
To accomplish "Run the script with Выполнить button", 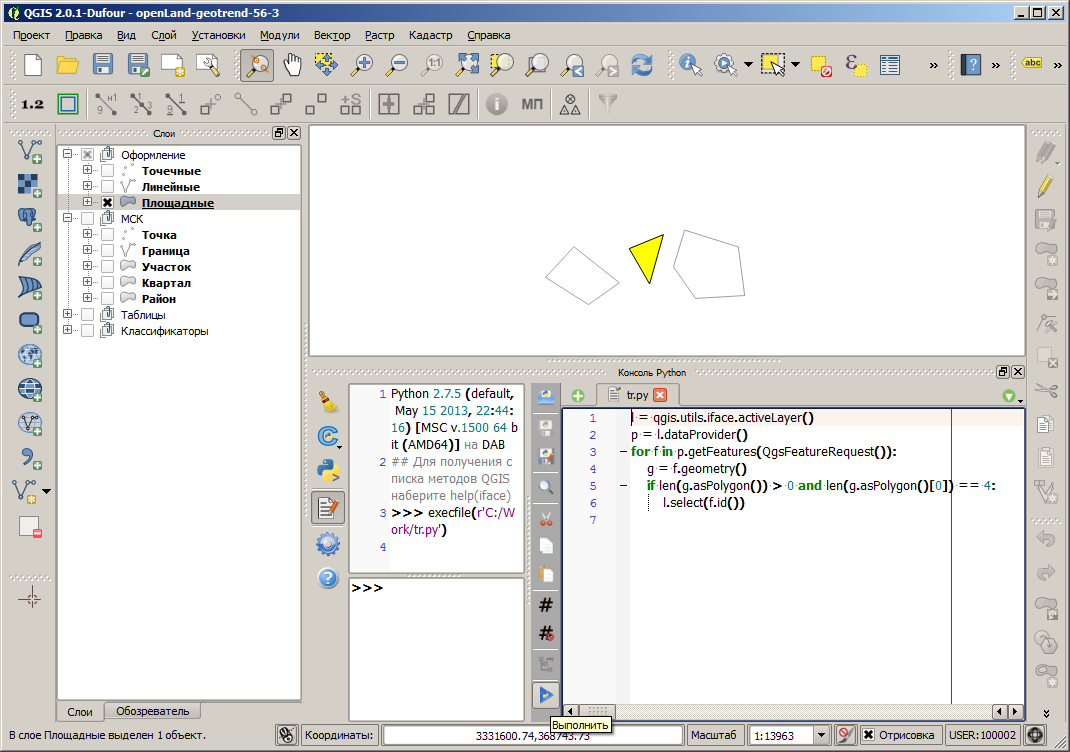I will click(x=546, y=694).
